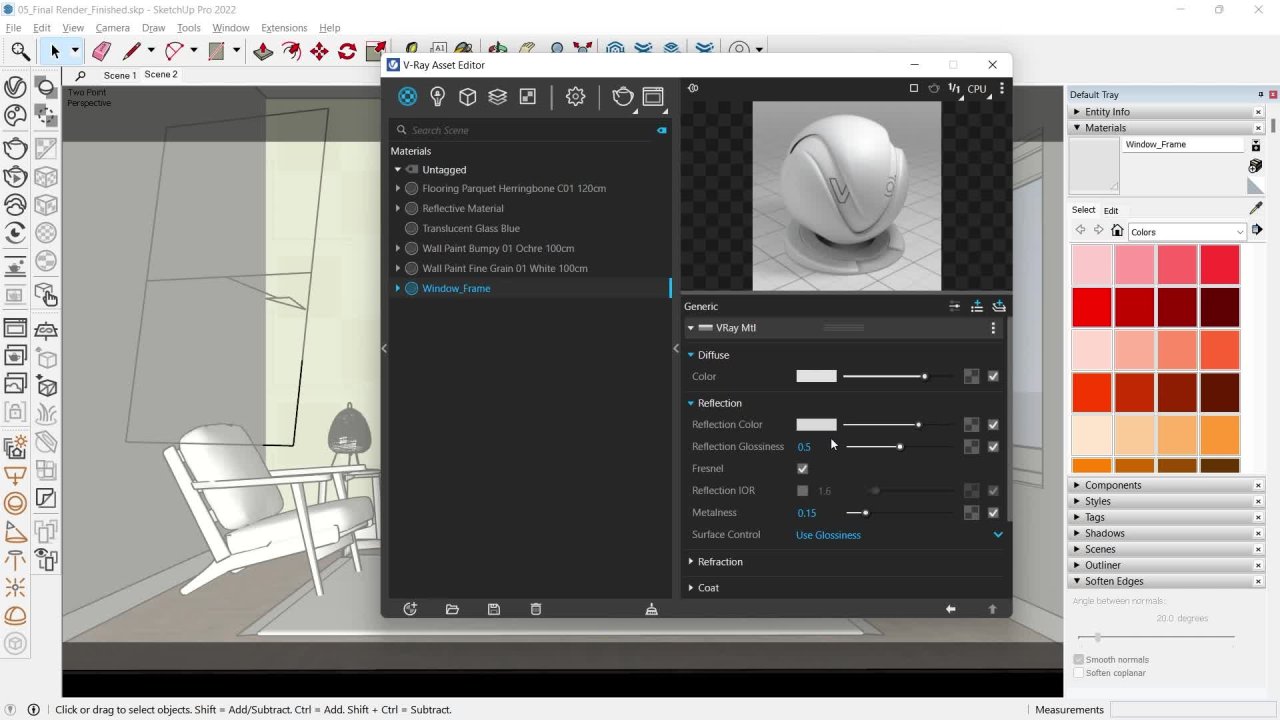Expand Reflective Material tree item
The width and height of the screenshot is (1280, 720).
398,208
